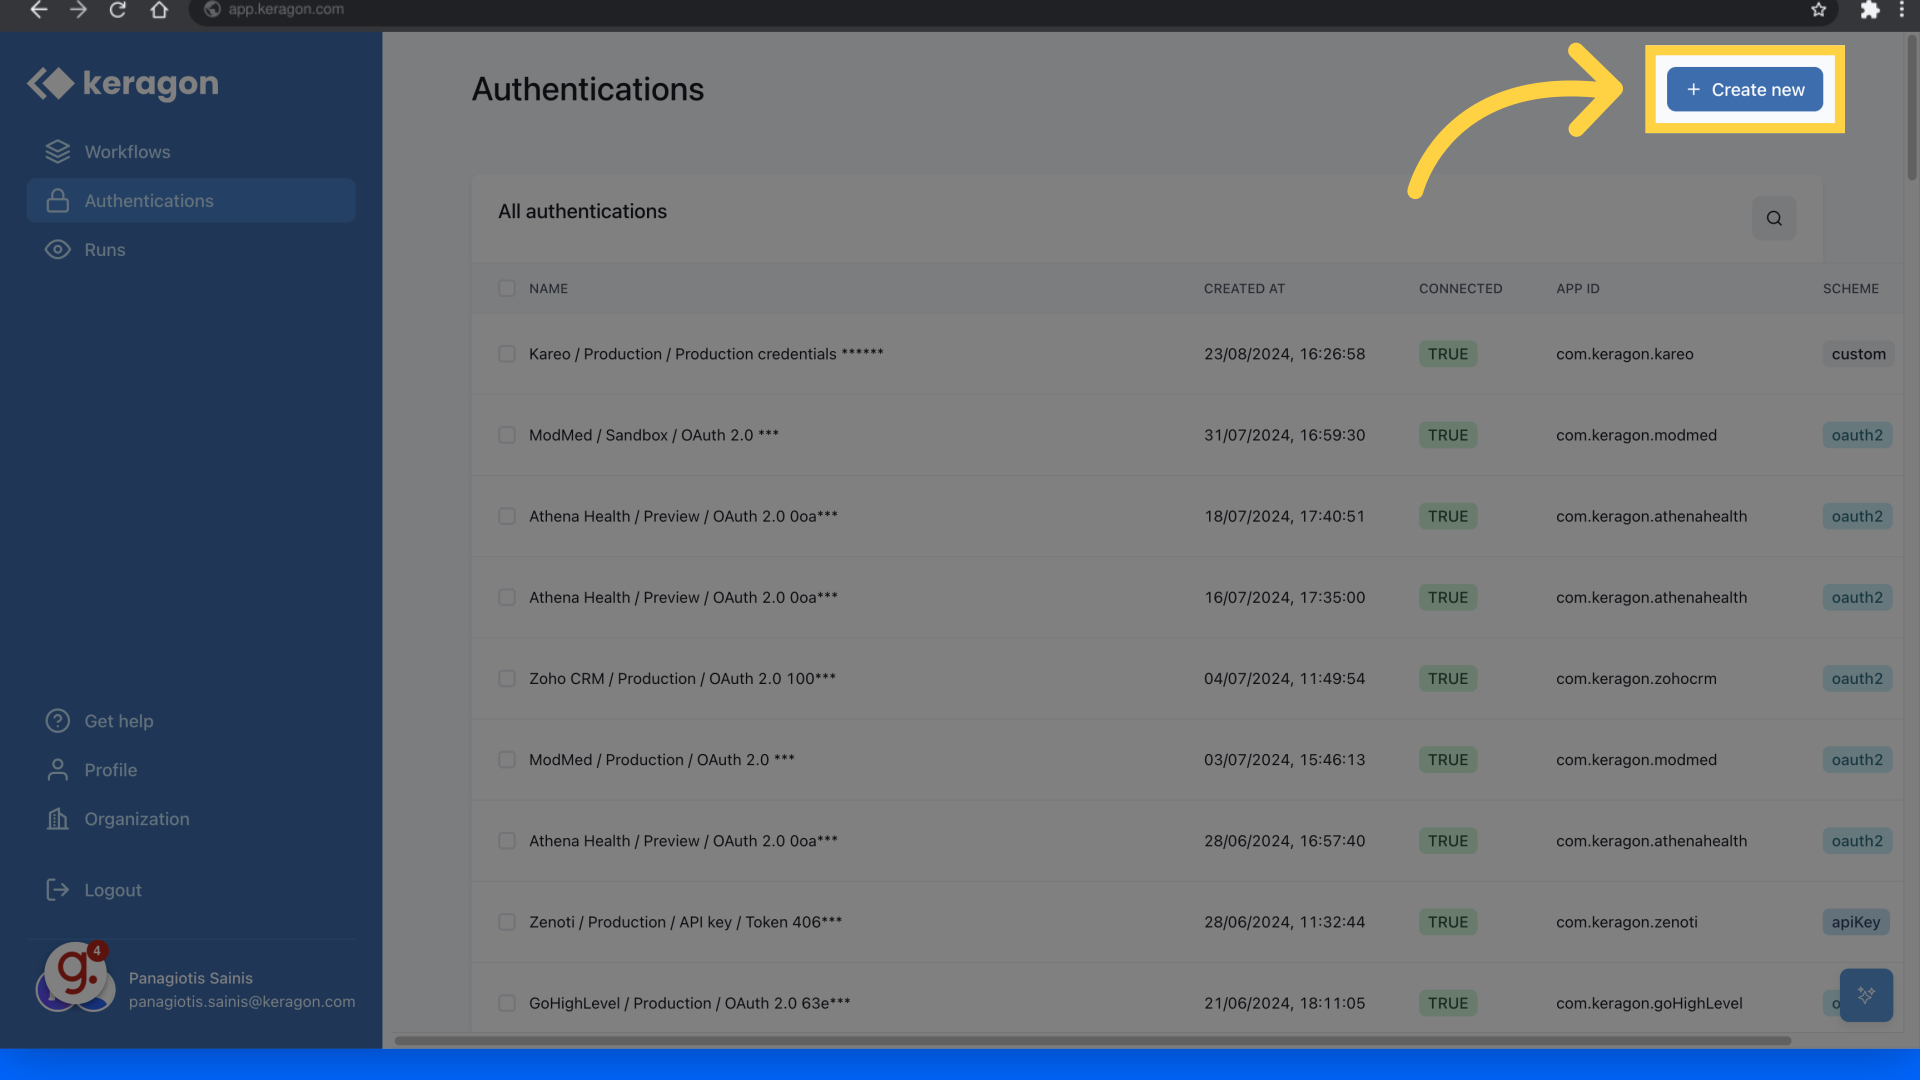The height and width of the screenshot is (1080, 1920).
Task: Click TRUE badge in Kareo row
Action: click(1447, 354)
